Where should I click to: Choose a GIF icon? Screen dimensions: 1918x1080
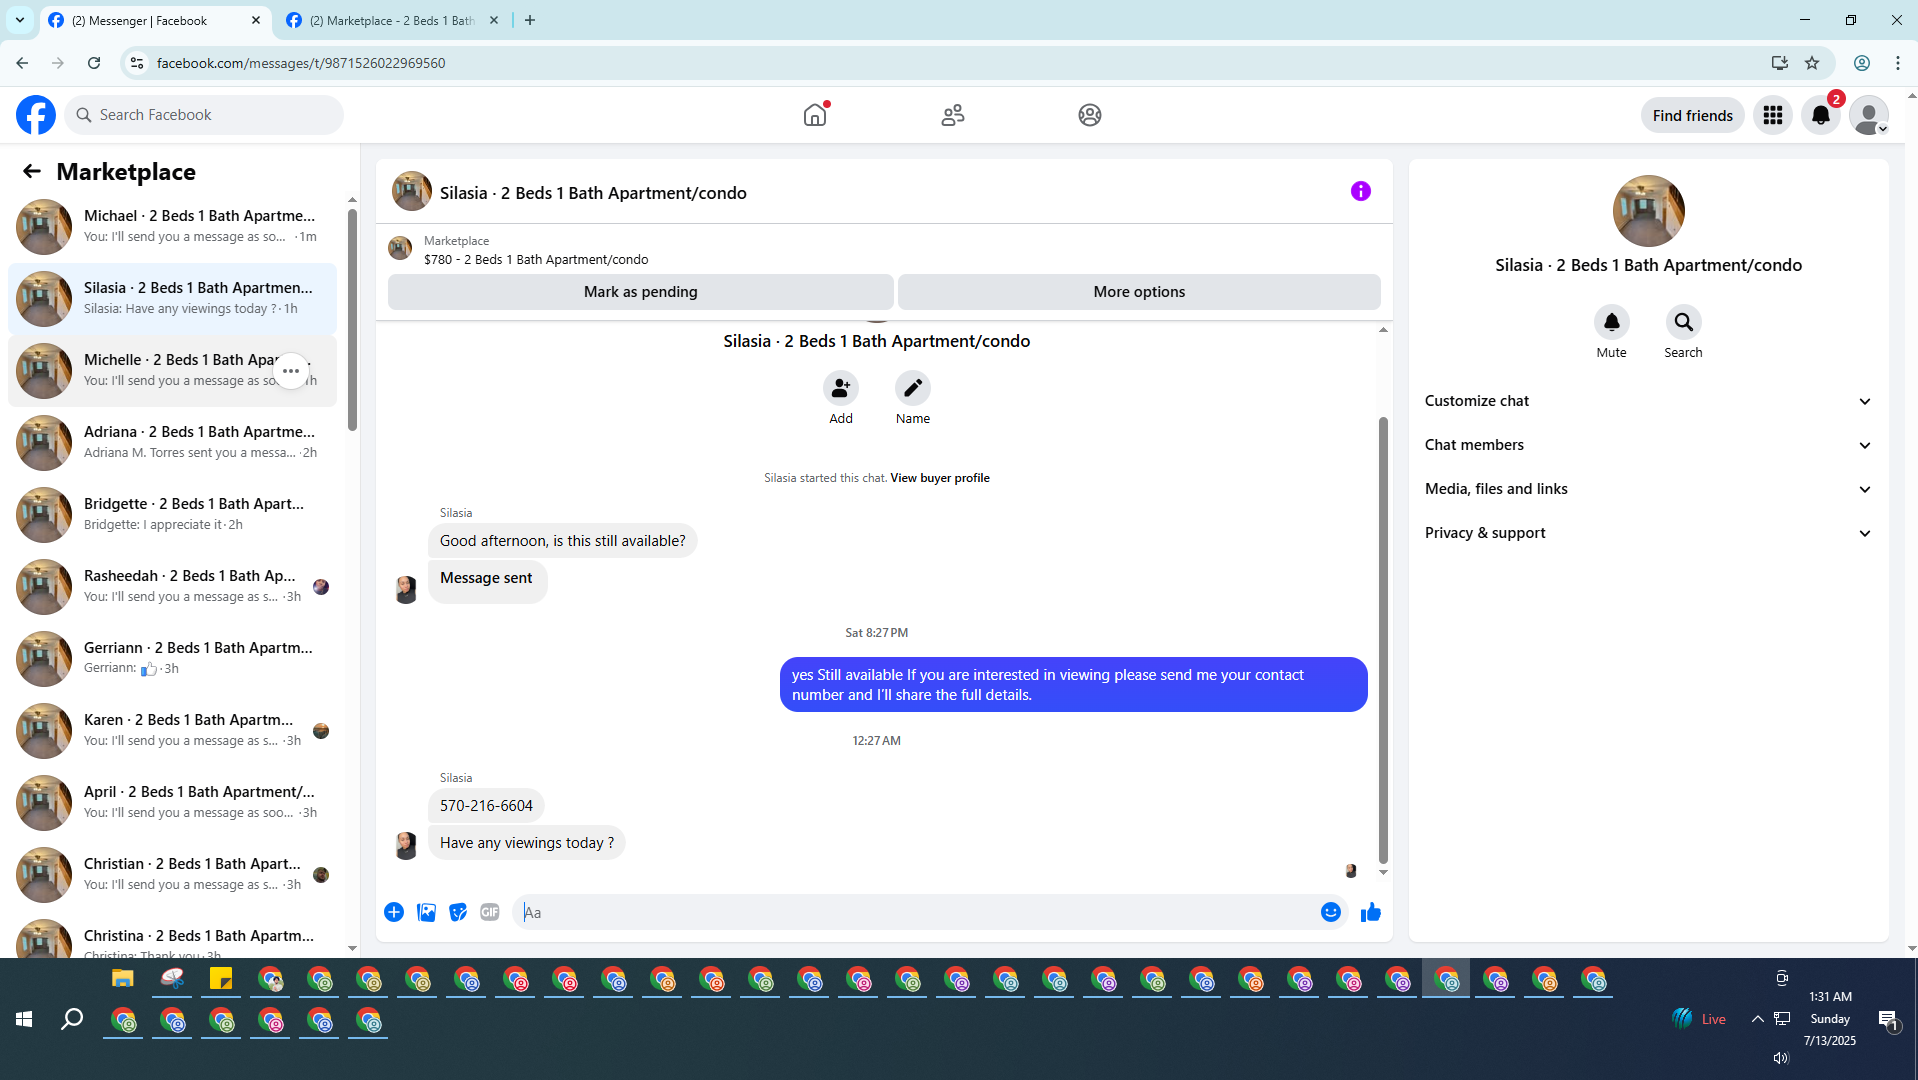[490, 912]
